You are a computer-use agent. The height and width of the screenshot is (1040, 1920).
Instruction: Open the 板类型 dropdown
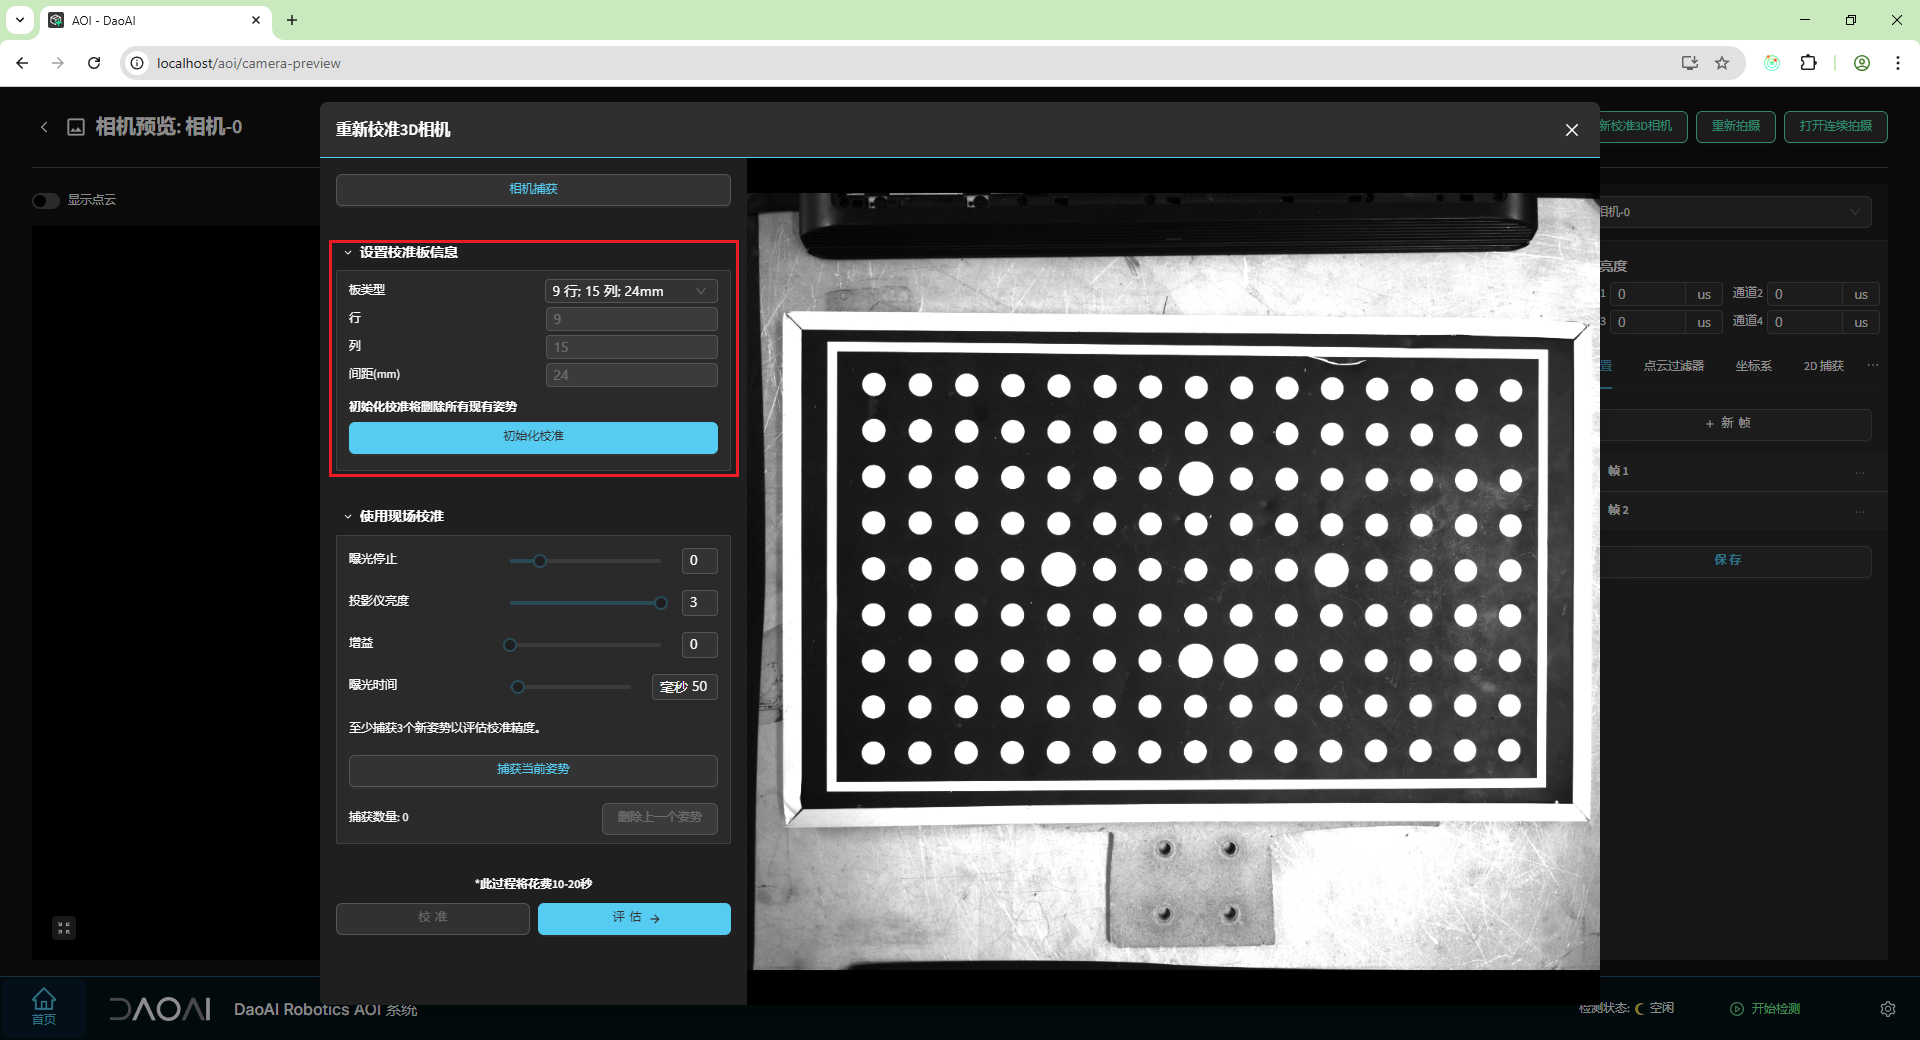click(631, 291)
